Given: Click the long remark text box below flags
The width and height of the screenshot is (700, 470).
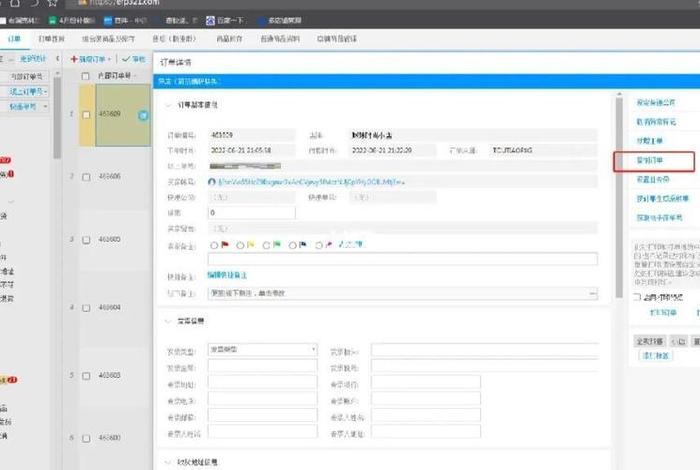Looking at the screenshot, I should coord(403,258).
